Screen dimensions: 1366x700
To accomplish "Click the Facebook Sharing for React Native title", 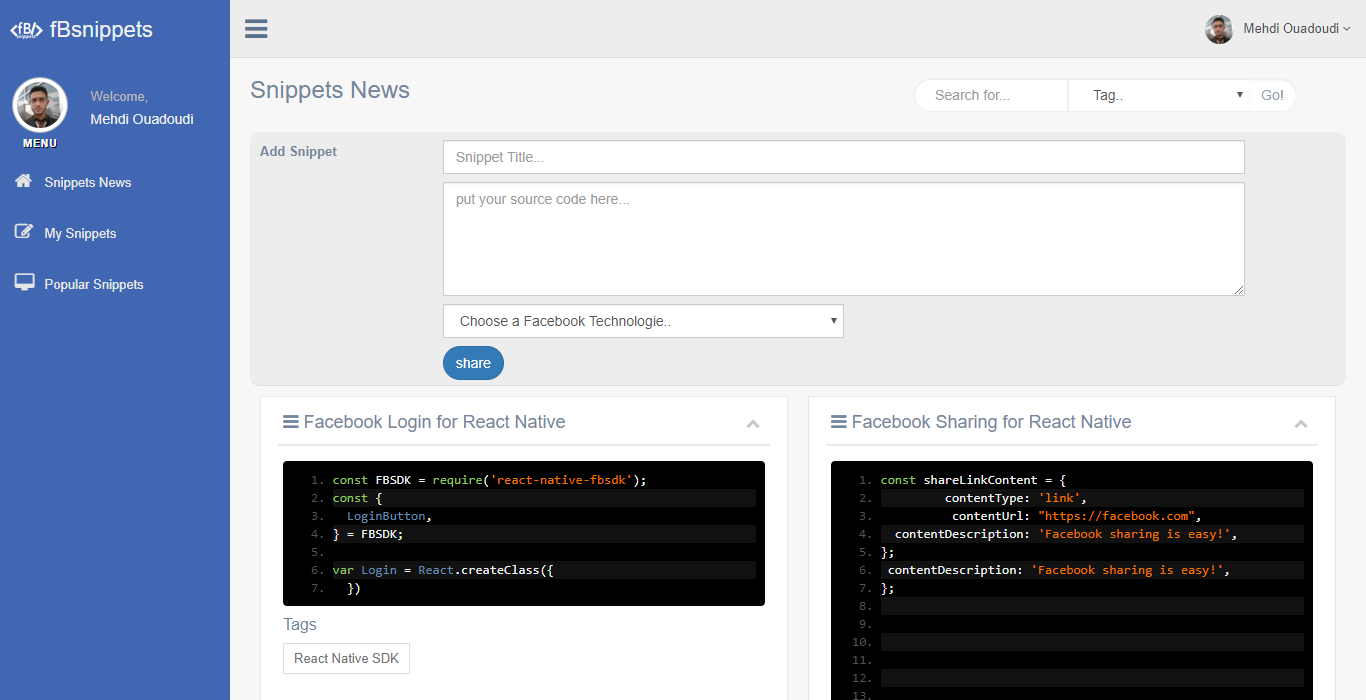I will click(991, 422).
